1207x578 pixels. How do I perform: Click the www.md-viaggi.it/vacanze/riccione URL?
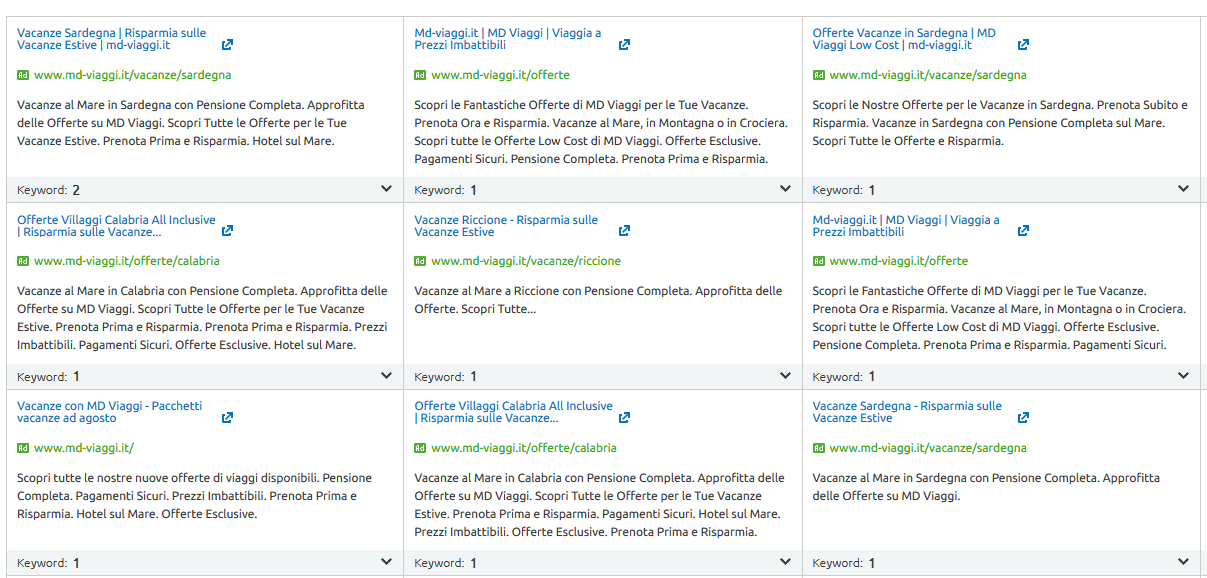[x=526, y=261]
